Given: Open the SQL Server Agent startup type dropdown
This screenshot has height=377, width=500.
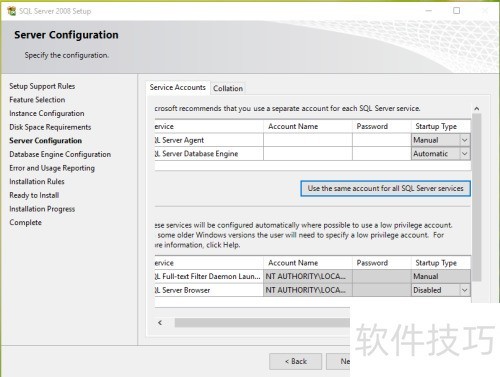Looking at the screenshot, I should (x=464, y=140).
